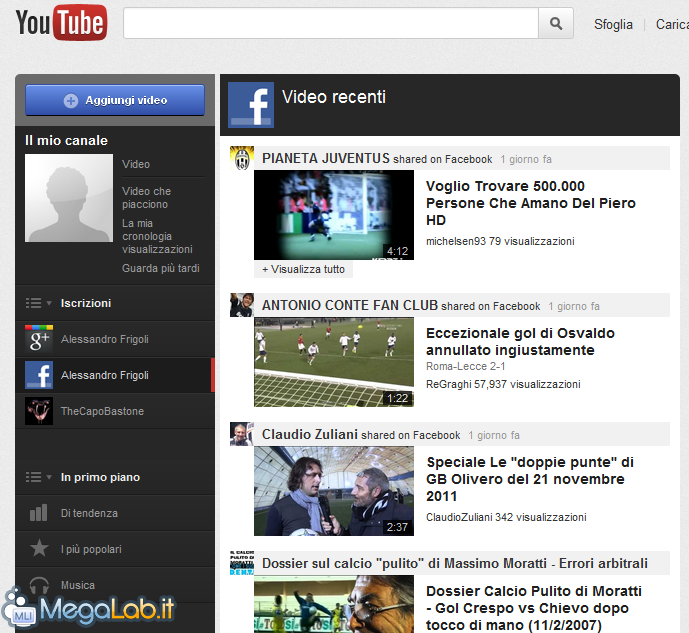Image resolution: width=689 pixels, height=633 pixels.
Task: Click the PIANETA JUVENTUS channel name
Action: 326,158
